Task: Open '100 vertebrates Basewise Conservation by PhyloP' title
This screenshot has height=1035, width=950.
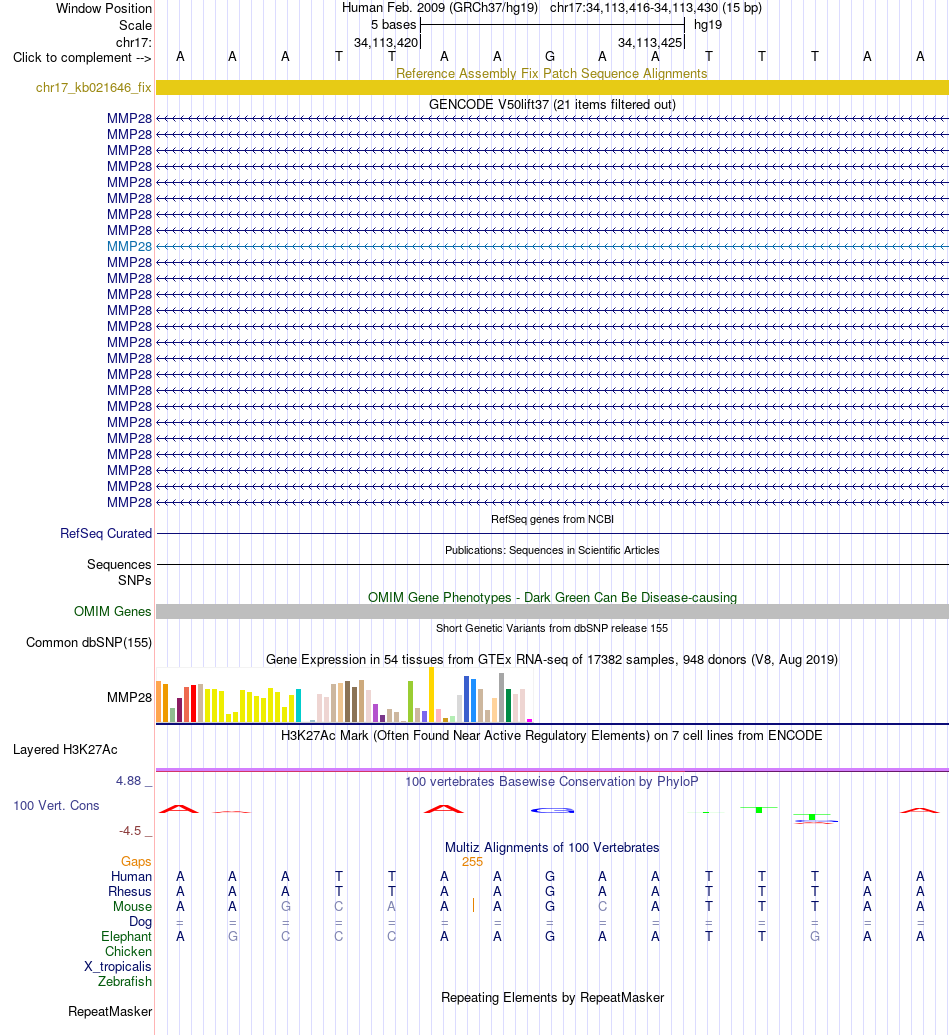Action: click(551, 782)
